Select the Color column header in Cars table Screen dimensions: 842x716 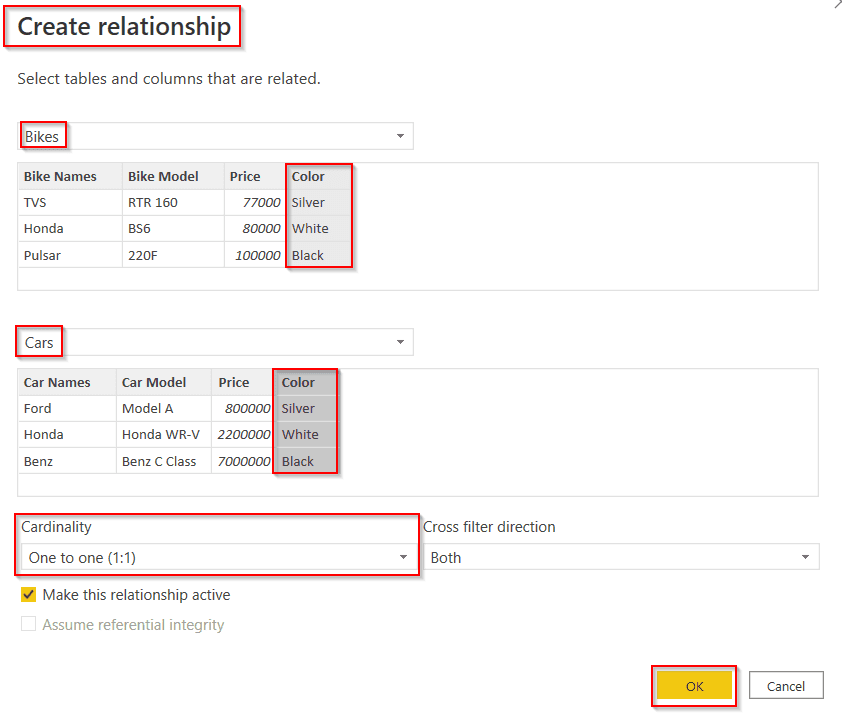(x=305, y=382)
